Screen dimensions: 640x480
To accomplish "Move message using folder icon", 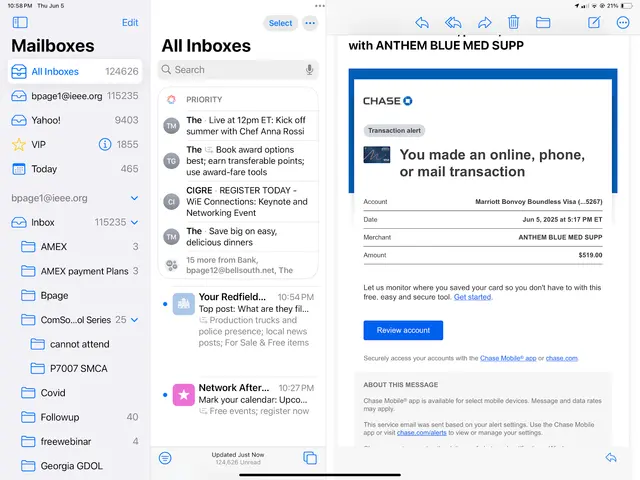I will tap(543, 22).
